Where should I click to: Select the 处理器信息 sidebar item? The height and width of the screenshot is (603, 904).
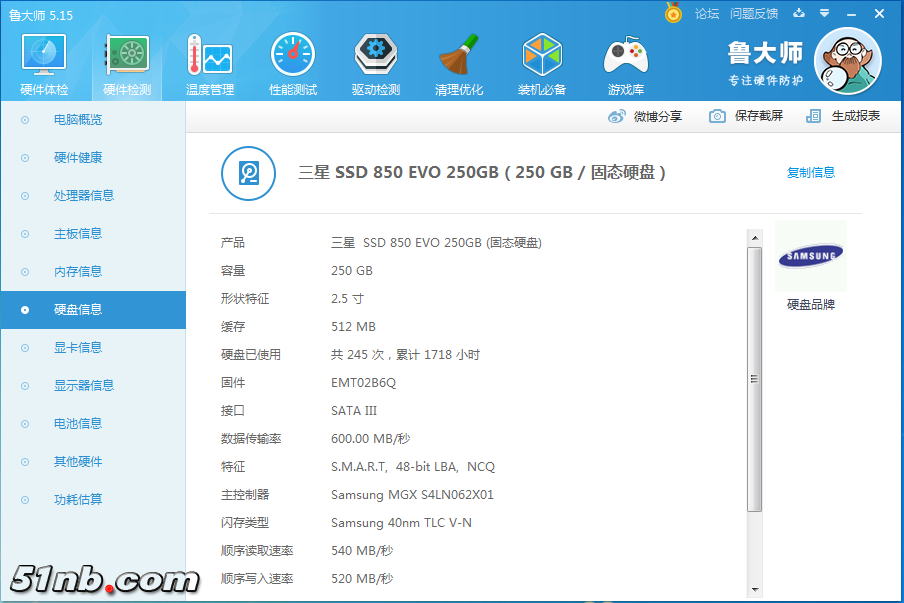(84, 196)
